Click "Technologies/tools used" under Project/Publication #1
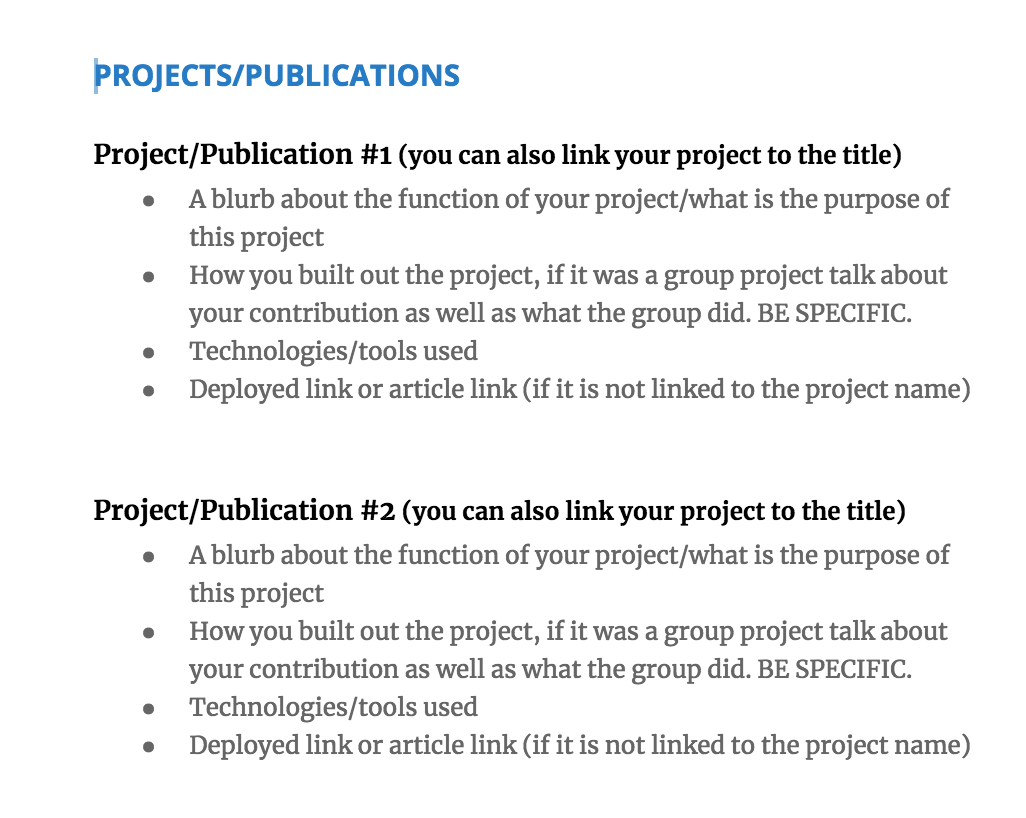This screenshot has height=818, width=1026. pos(333,351)
